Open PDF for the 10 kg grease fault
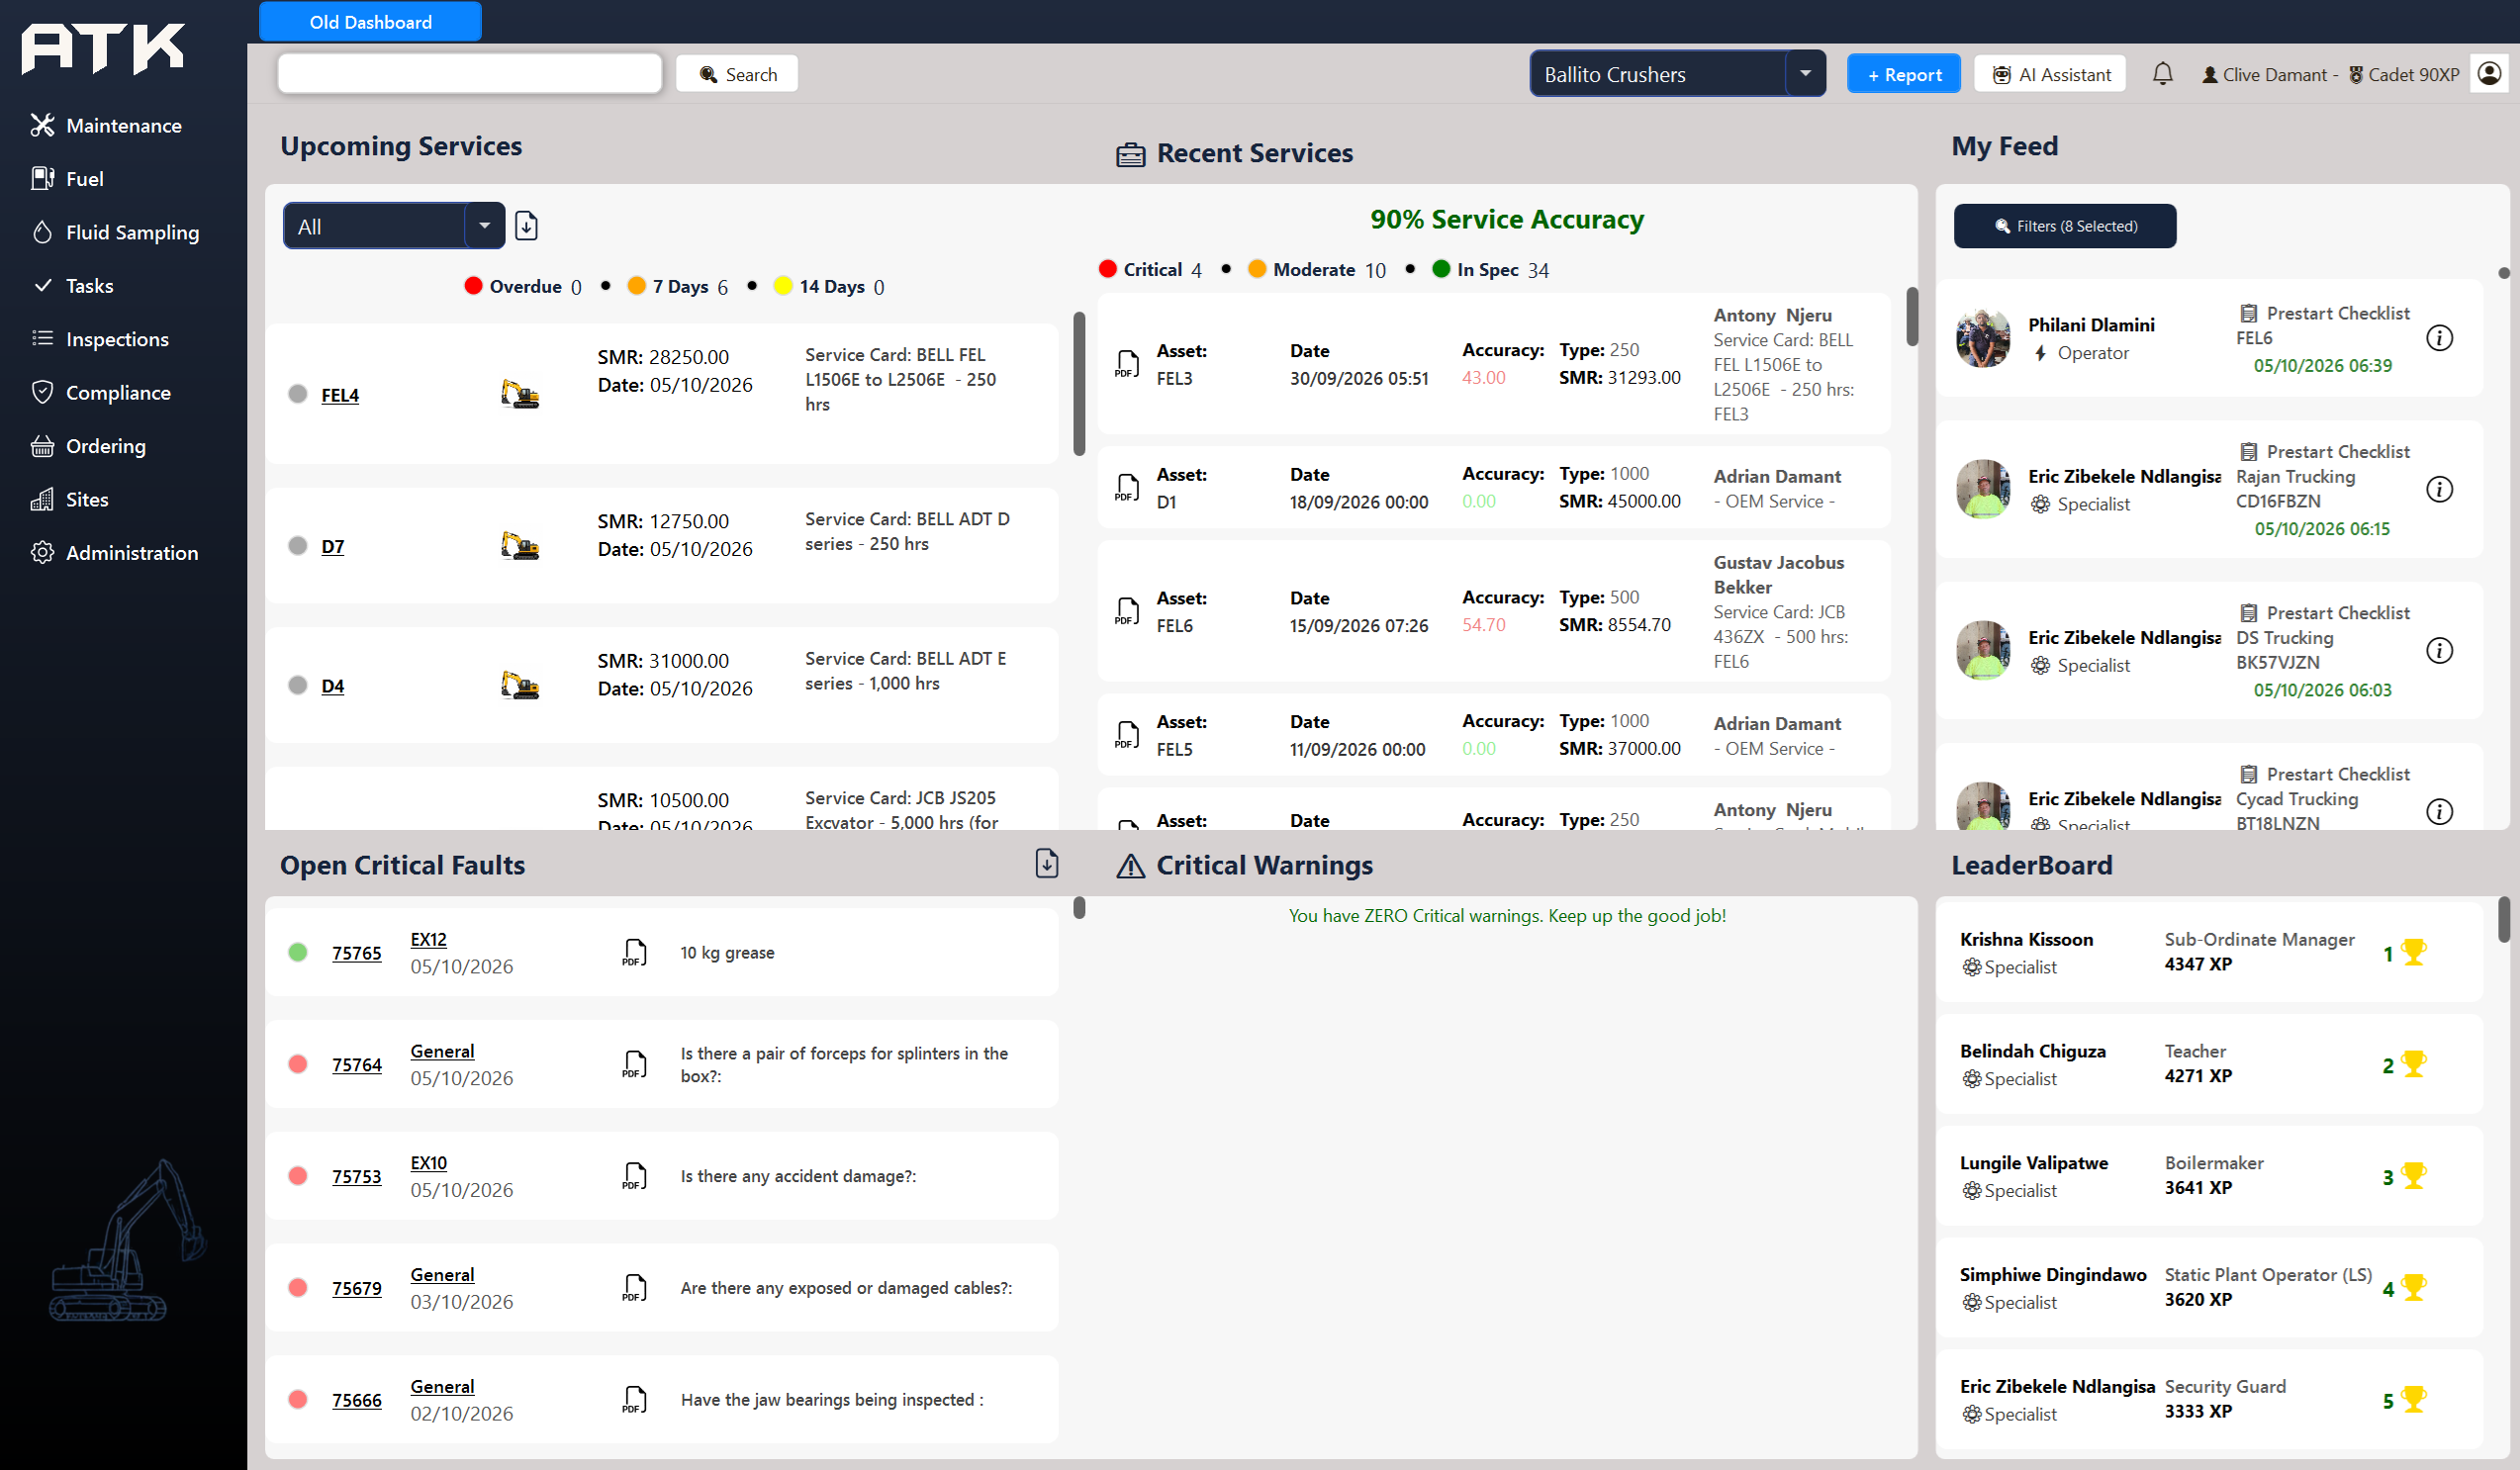Image resolution: width=2520 pixels, height=1470 pixels. 634,952
